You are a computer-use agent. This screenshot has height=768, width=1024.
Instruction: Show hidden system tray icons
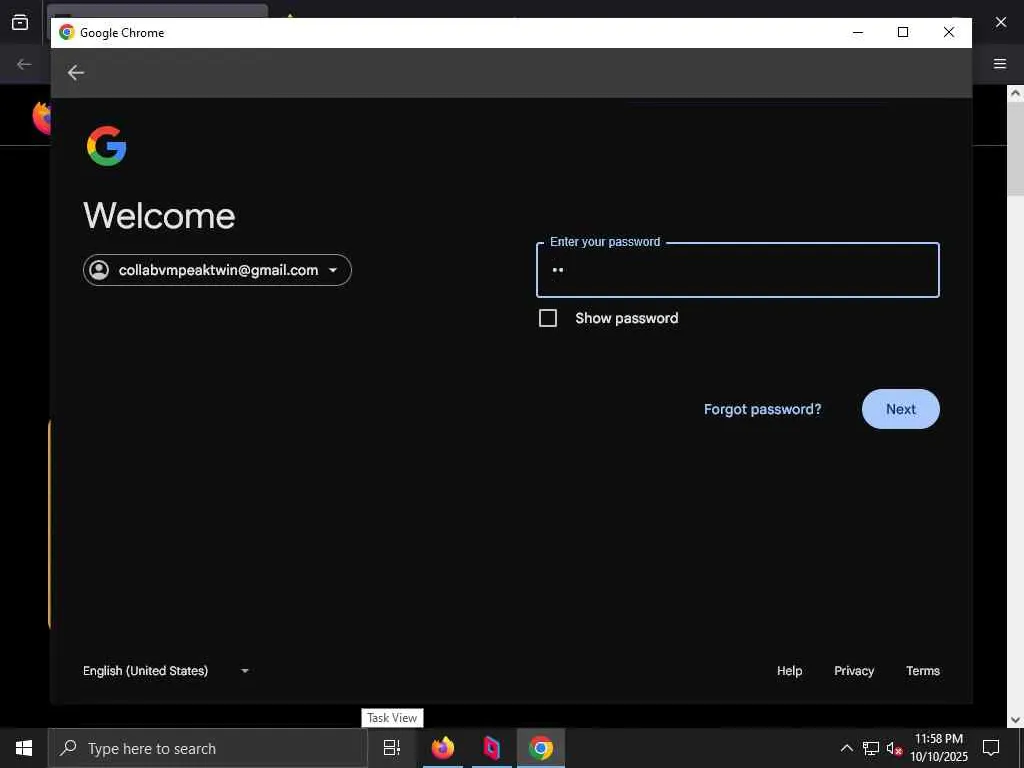846,748
